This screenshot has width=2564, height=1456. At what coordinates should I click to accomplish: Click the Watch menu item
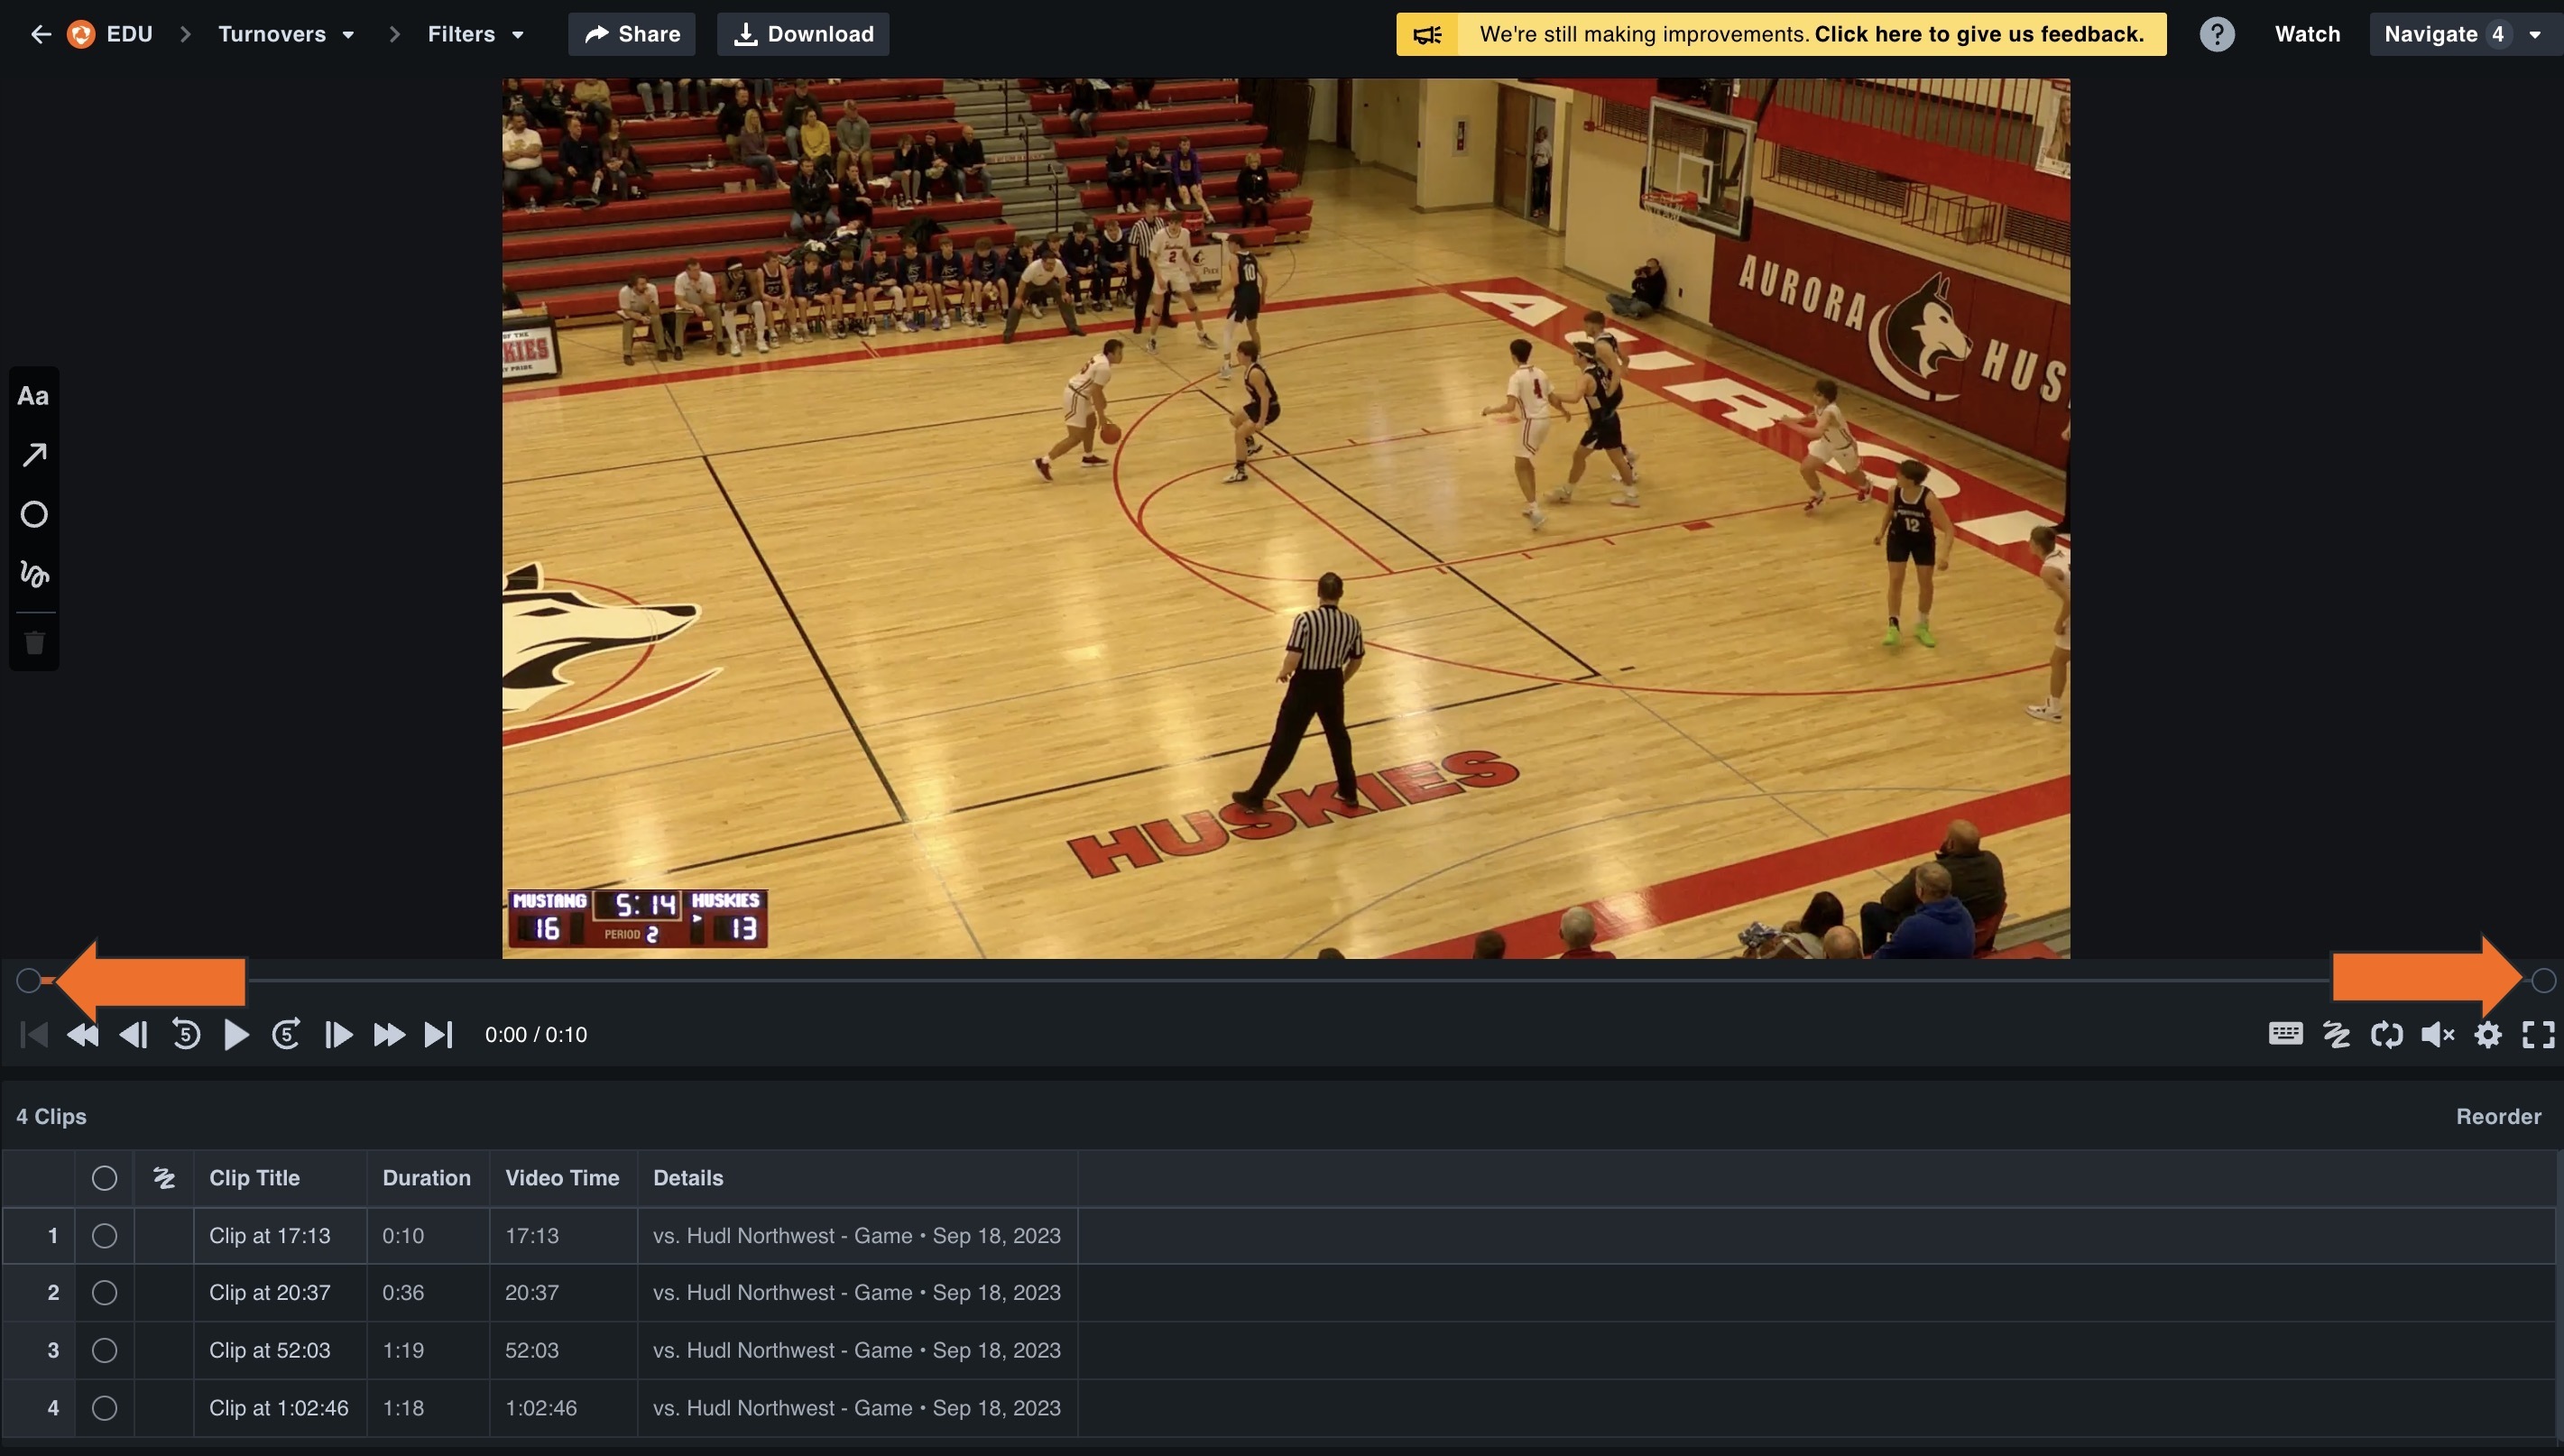[x=2308, y=33]
